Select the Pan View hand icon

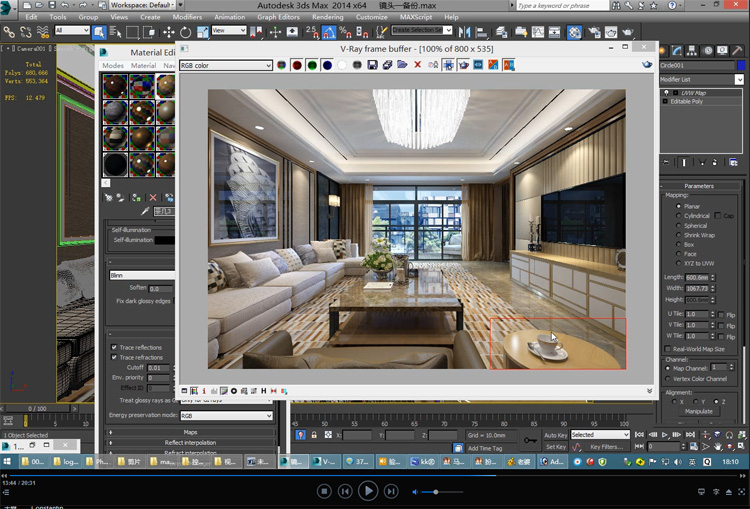[x=717, y=446]
